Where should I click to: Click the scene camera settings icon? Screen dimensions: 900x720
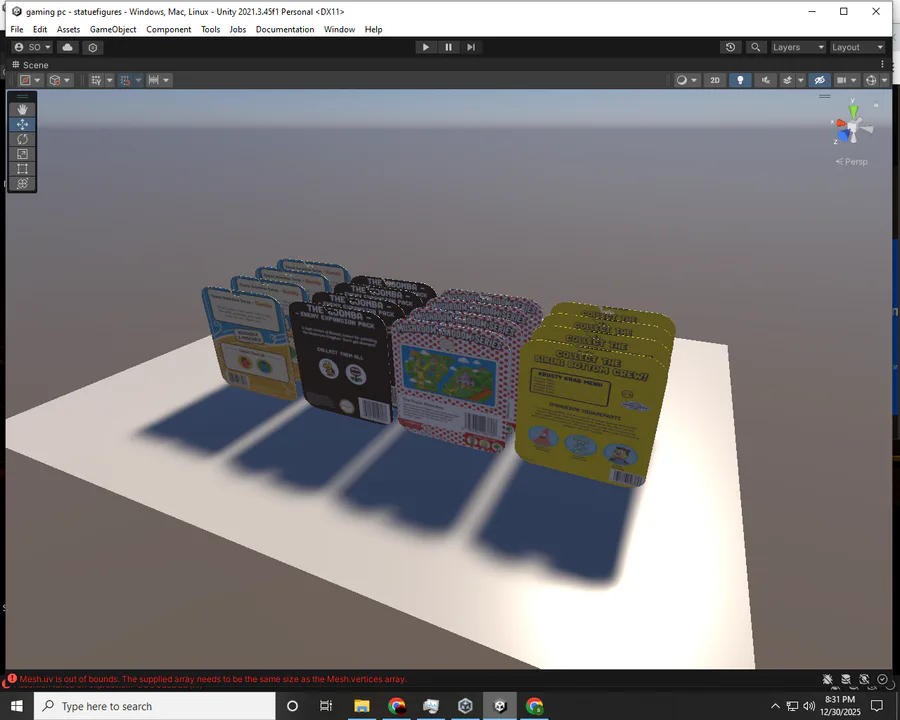[x=841, y=80]
